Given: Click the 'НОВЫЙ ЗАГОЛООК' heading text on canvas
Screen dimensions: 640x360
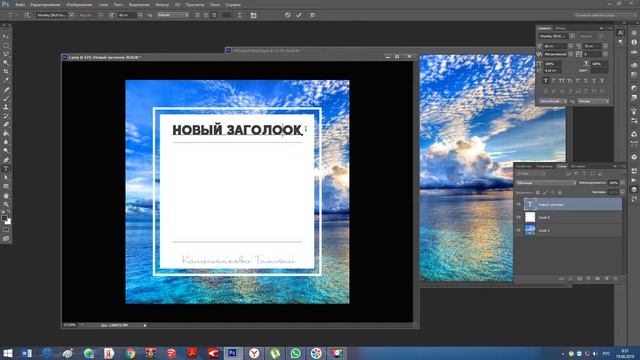Looking at the screenshot, I should 237,130.
